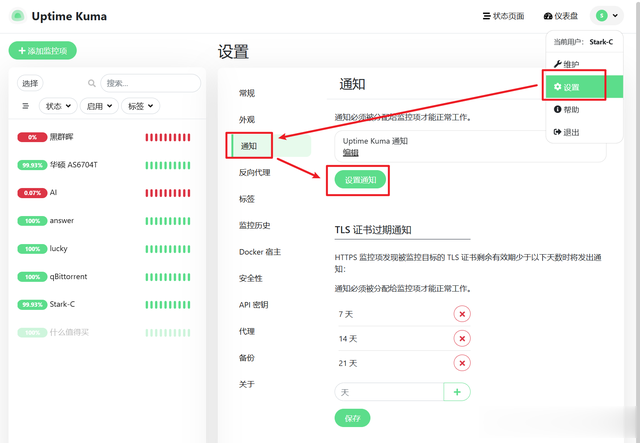Open the Docker 宿主 settings tab

click(x=260, y=252)
